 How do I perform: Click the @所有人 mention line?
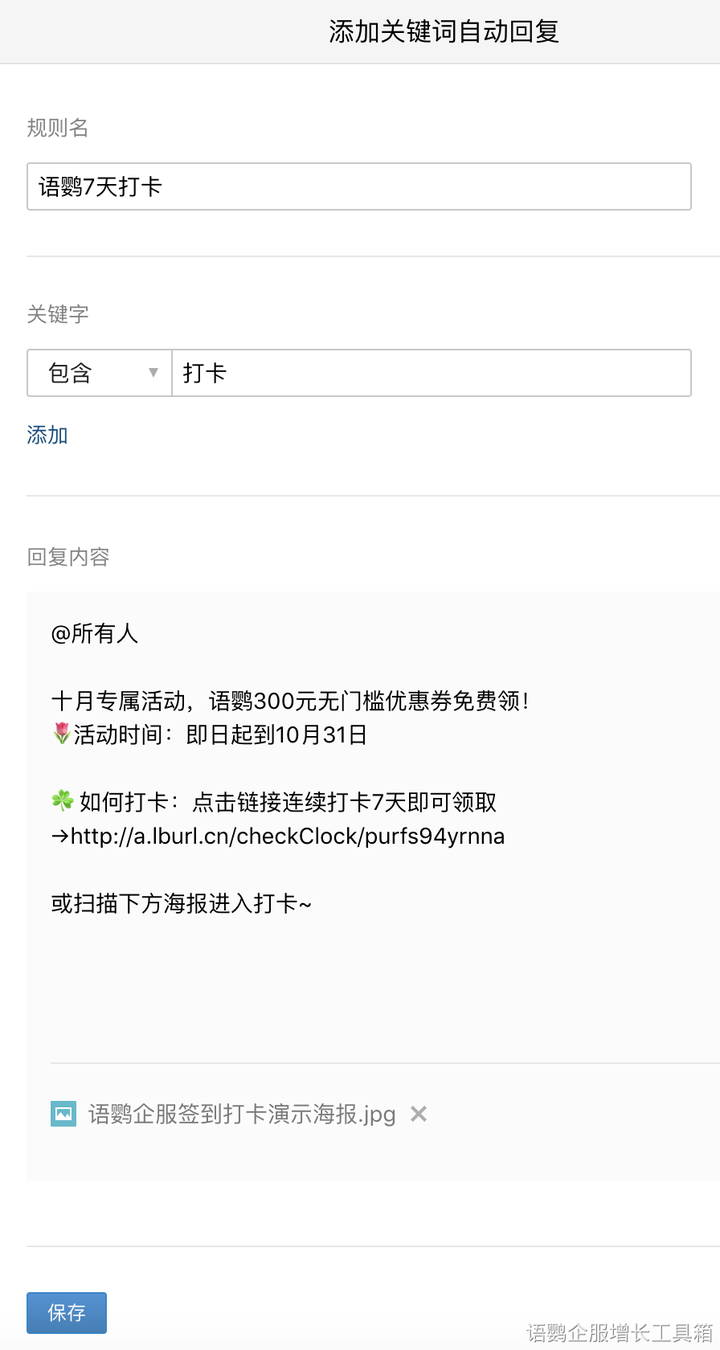click(x=95, y=633)
